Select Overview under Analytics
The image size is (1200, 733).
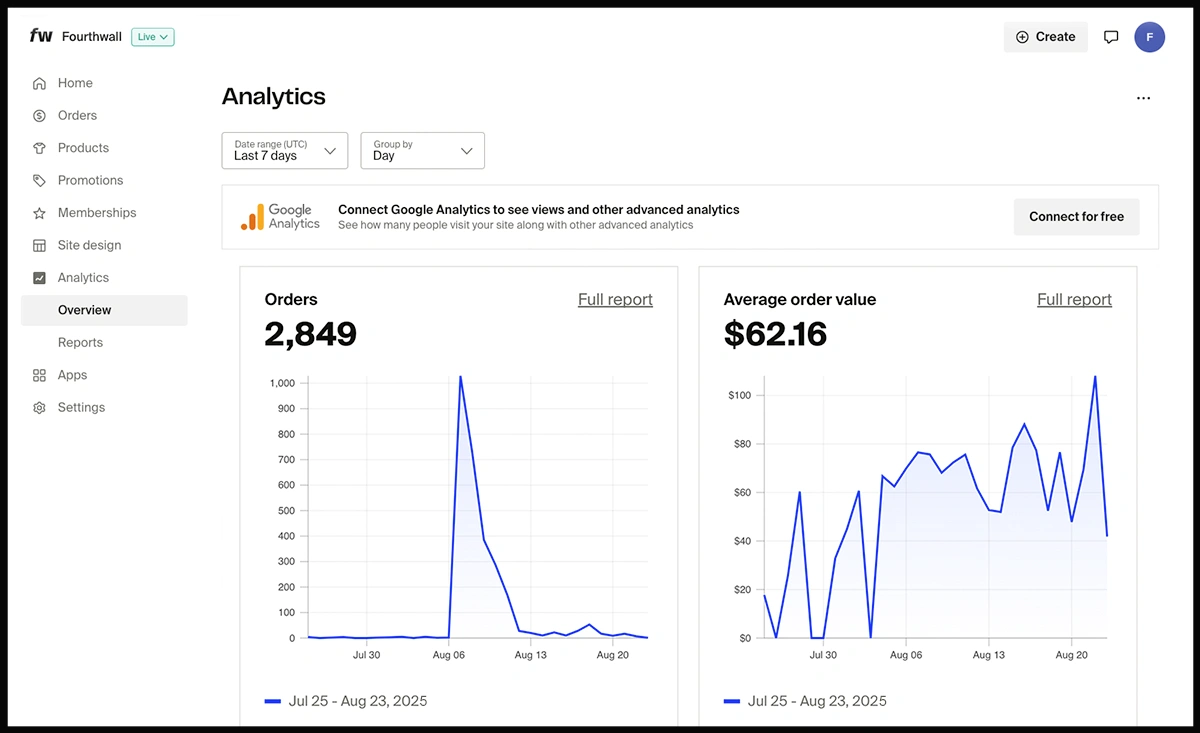[85, 310]
